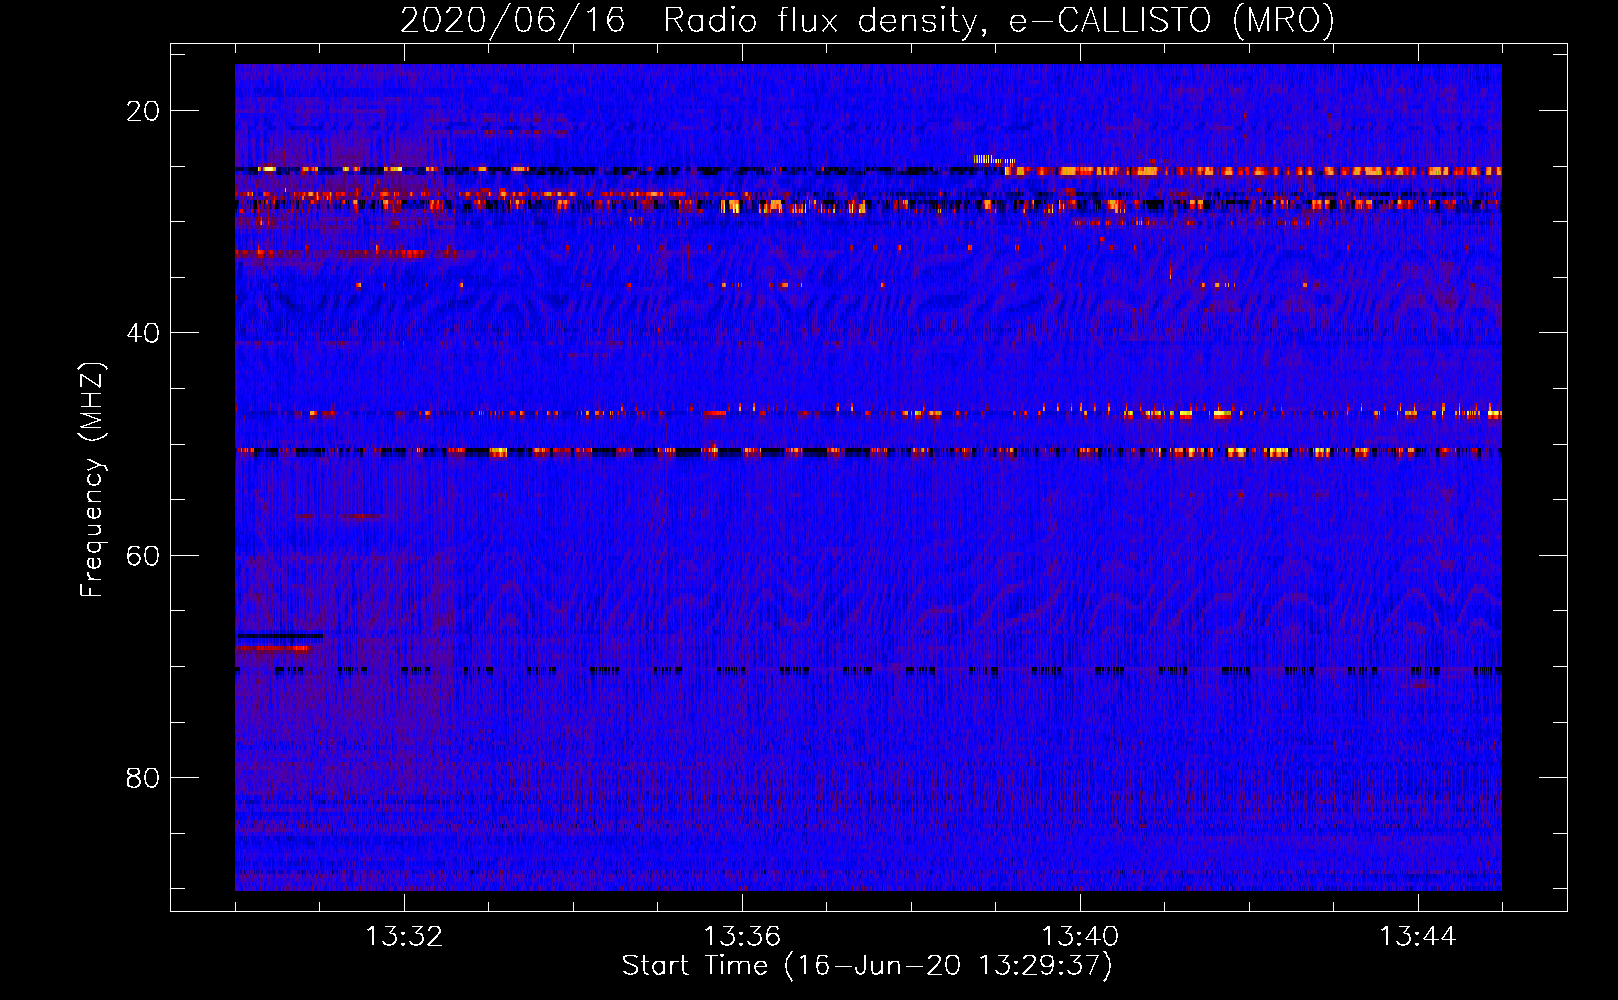1618x1000 pixels.
Task: Click the 60 MHz frequency tick label
Action: point(143,556)
